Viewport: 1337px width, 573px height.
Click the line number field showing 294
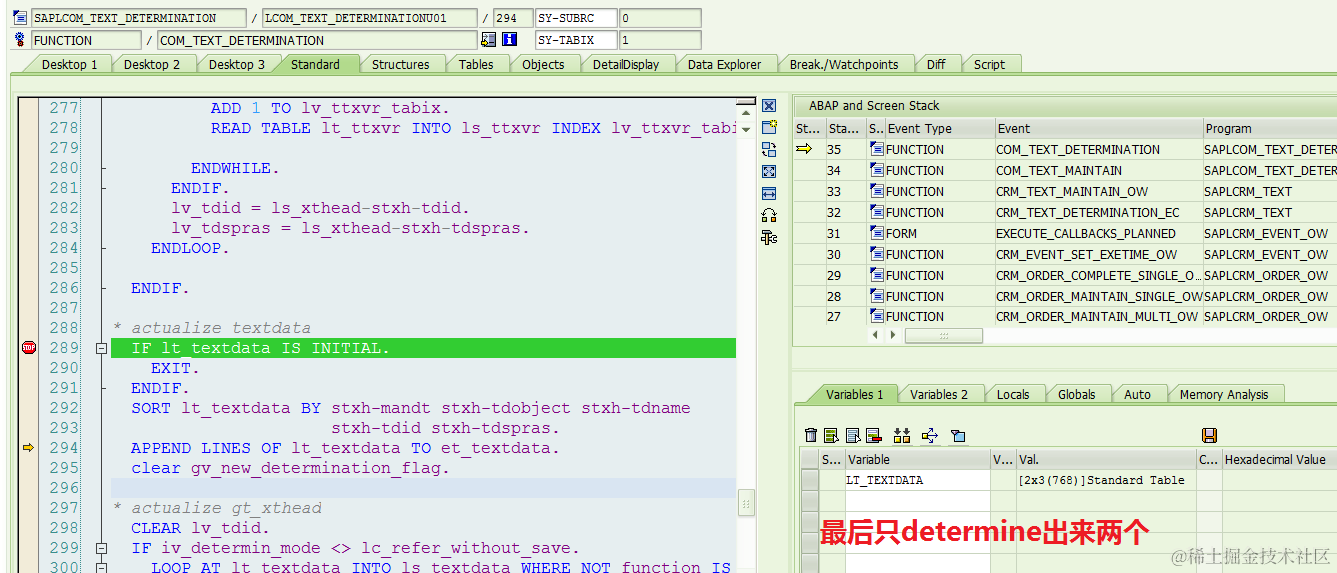click(513, 18)
